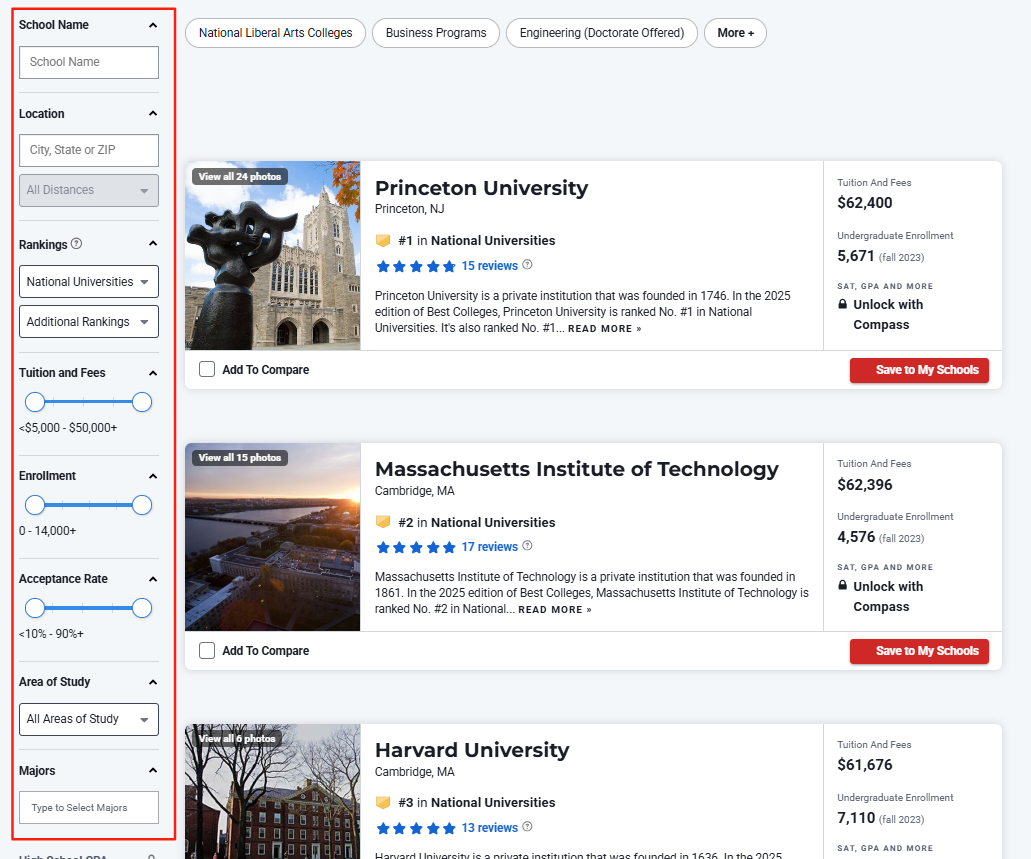1031x859 pixels.
Task: Click the Tuition and Fees minimum slider handle
Action: coord(35,402)
